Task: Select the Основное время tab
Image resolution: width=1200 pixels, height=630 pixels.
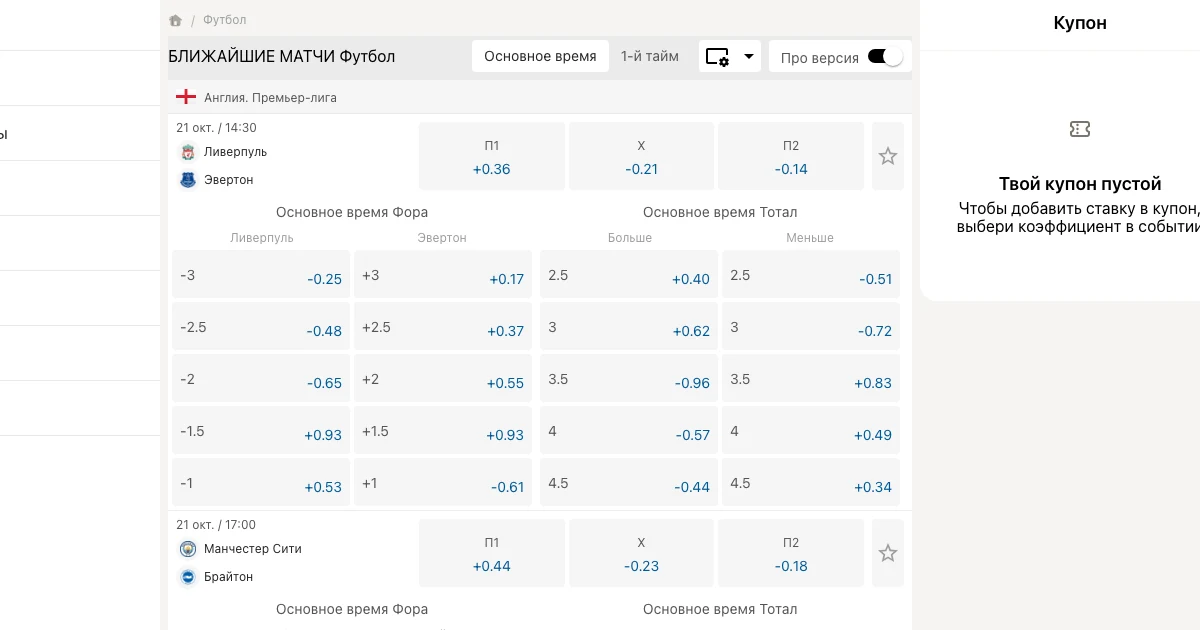Action: 540,56
